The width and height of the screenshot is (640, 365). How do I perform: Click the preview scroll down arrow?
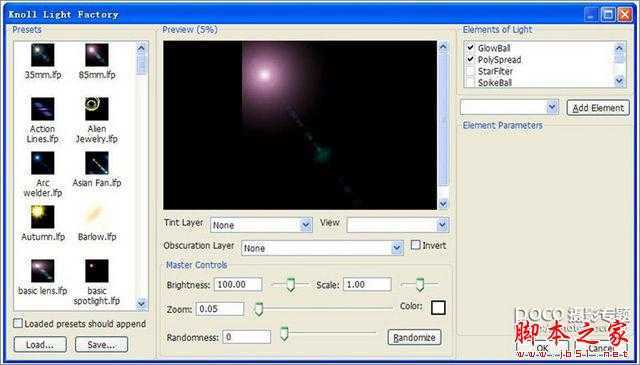coord(443,203)
